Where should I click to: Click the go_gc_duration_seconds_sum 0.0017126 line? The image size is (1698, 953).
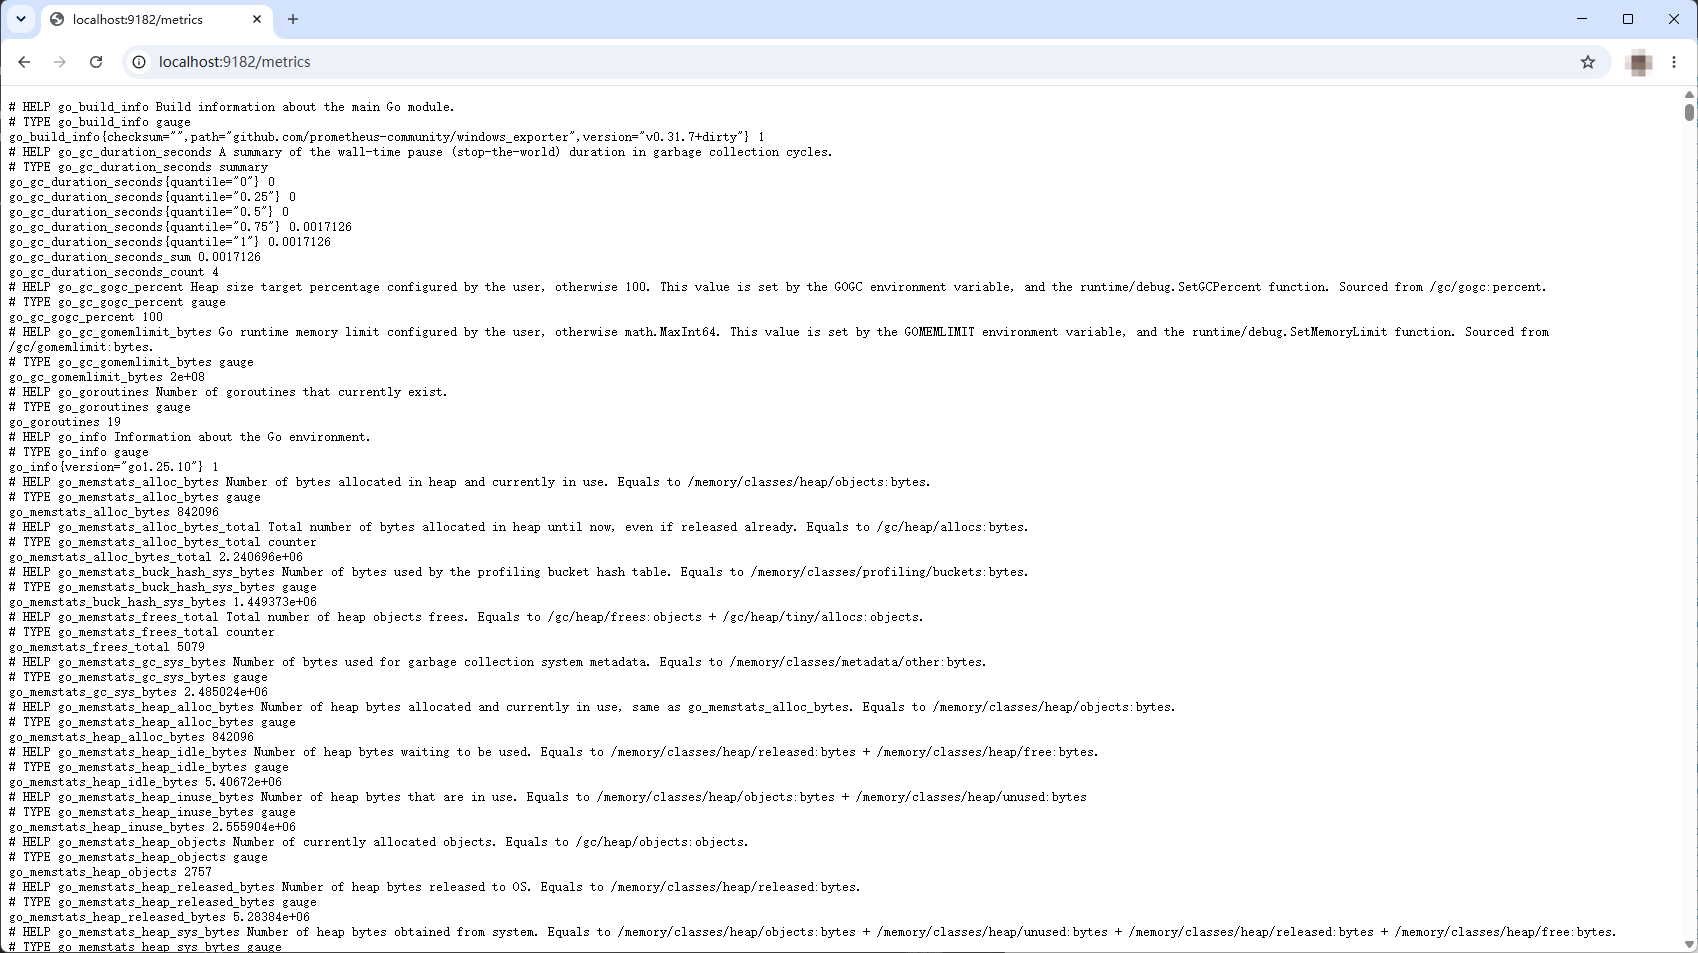(x=135, y=257)
